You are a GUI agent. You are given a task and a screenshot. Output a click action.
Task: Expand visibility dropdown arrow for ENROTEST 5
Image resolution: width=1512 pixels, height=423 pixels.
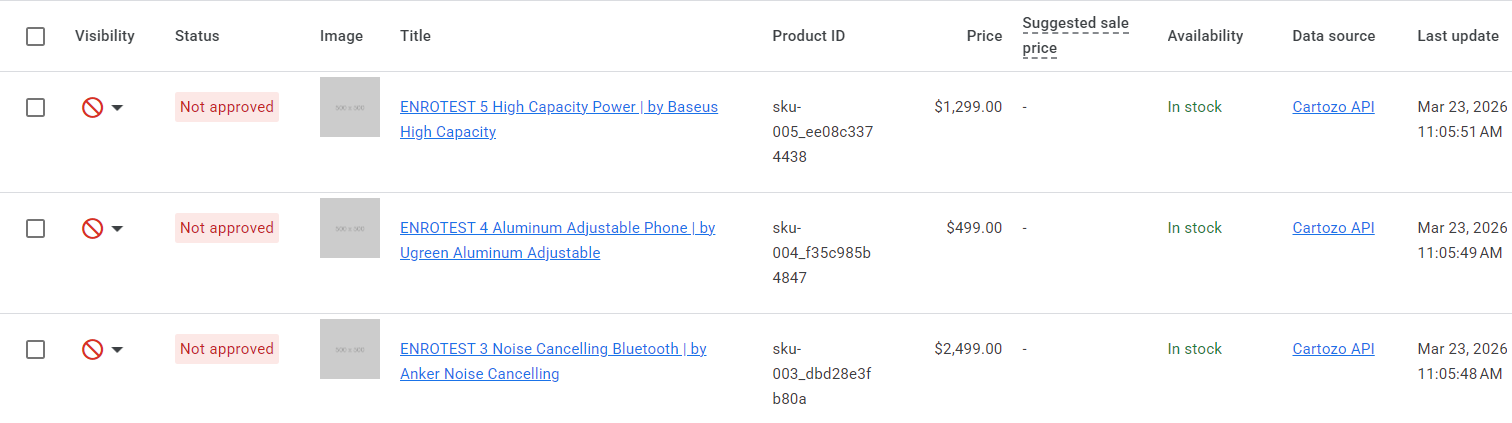click(x=117, y=108)
